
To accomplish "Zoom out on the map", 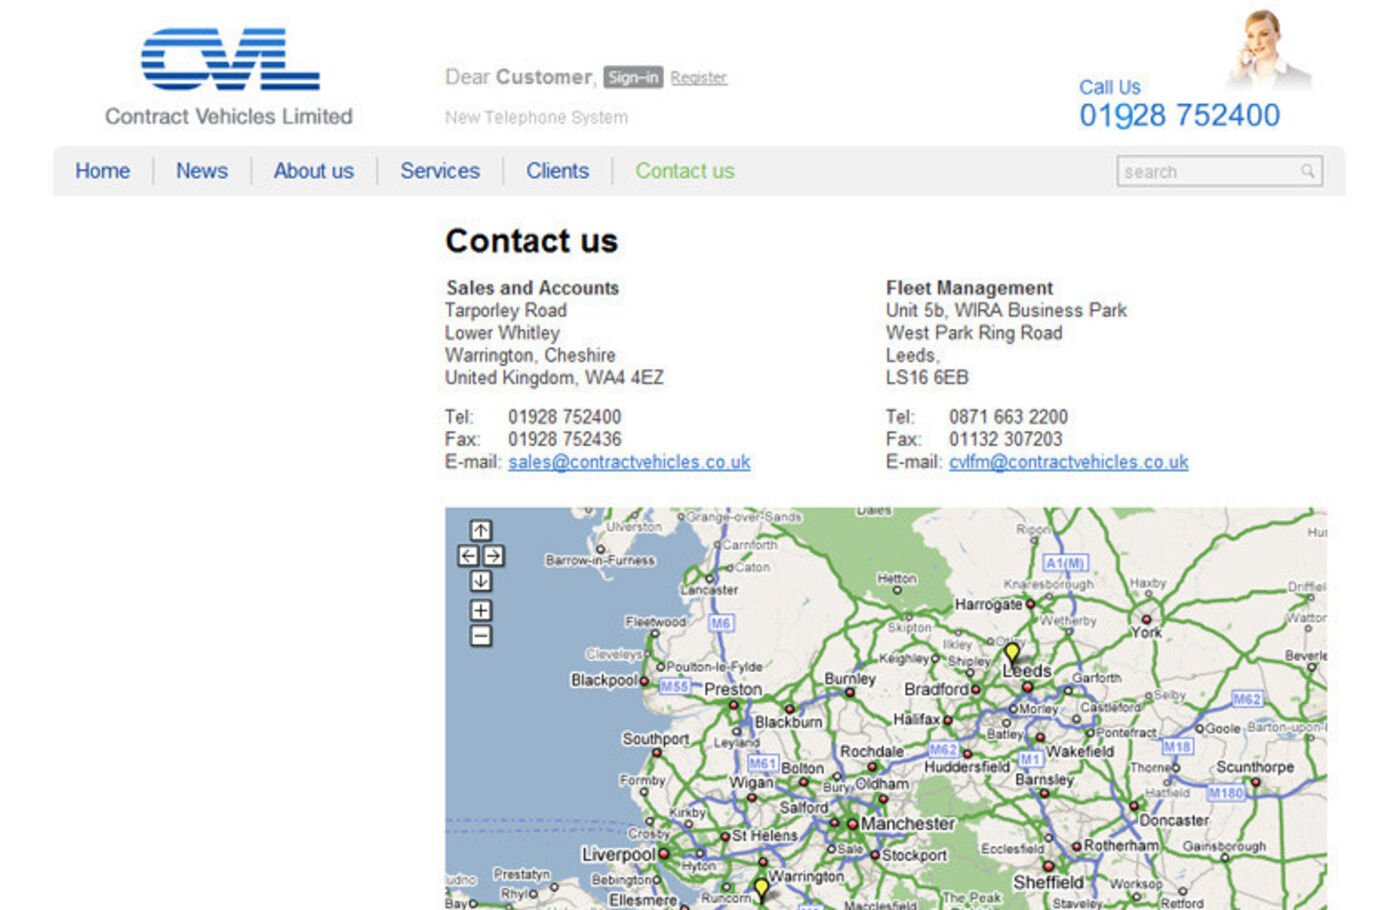I will coord(481,636).
